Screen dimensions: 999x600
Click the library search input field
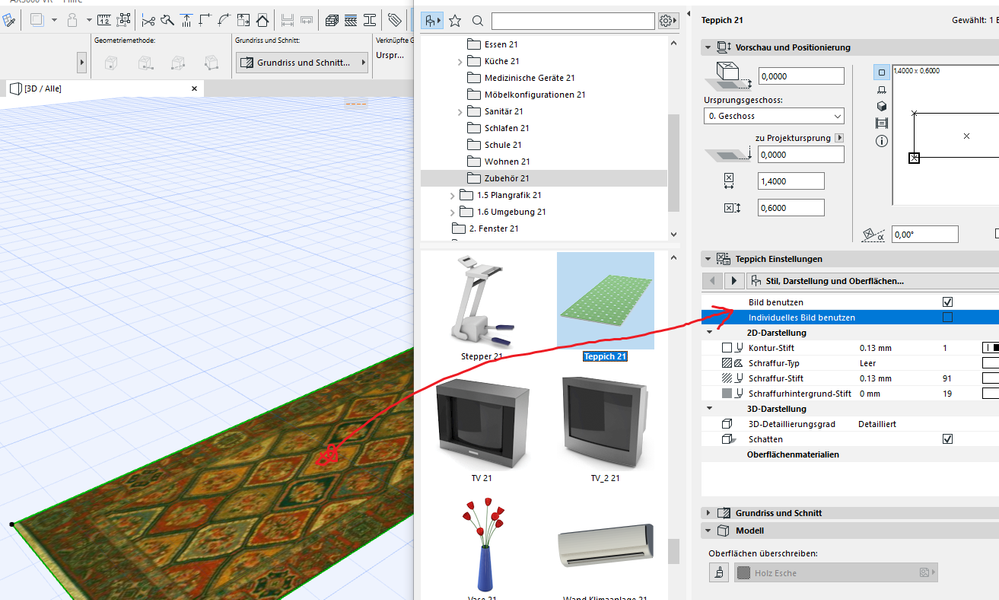click(573, 21)
